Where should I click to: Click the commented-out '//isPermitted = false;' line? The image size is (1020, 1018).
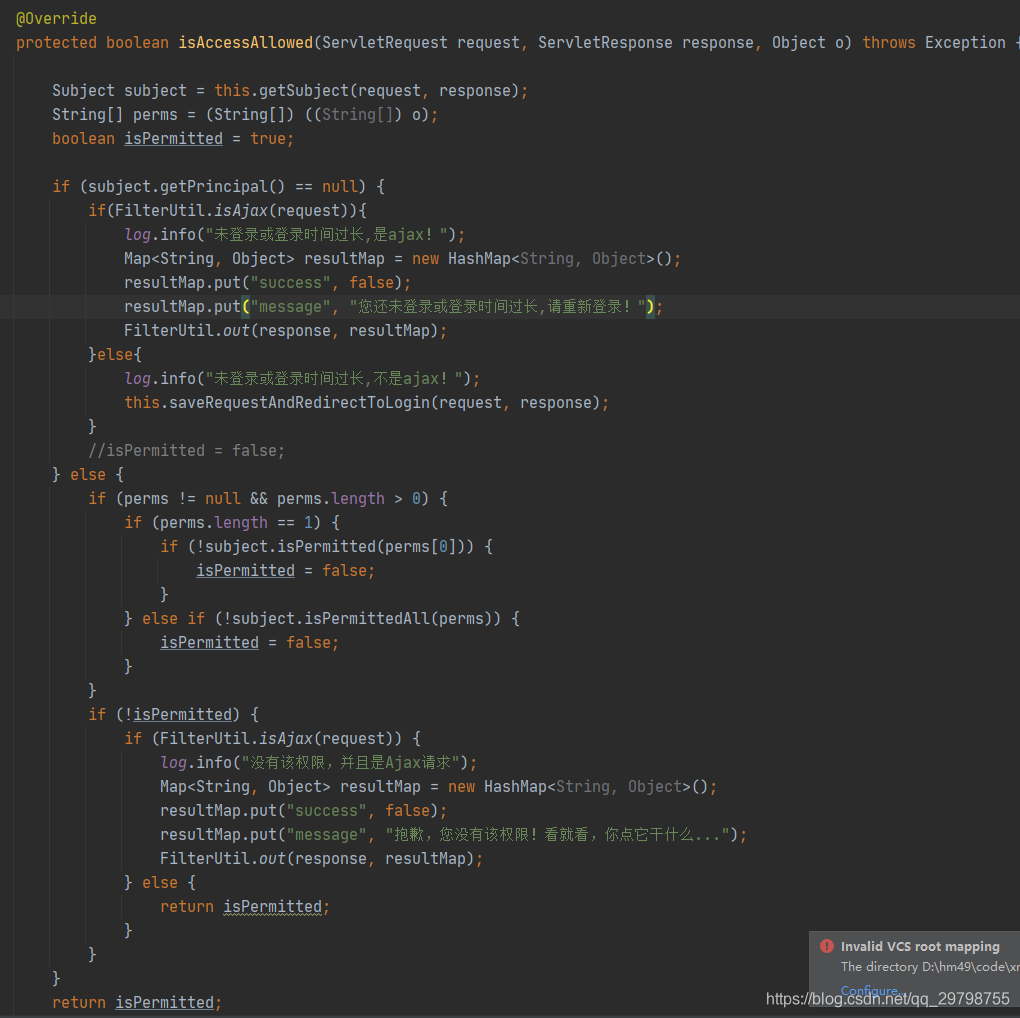coord(186,451)
